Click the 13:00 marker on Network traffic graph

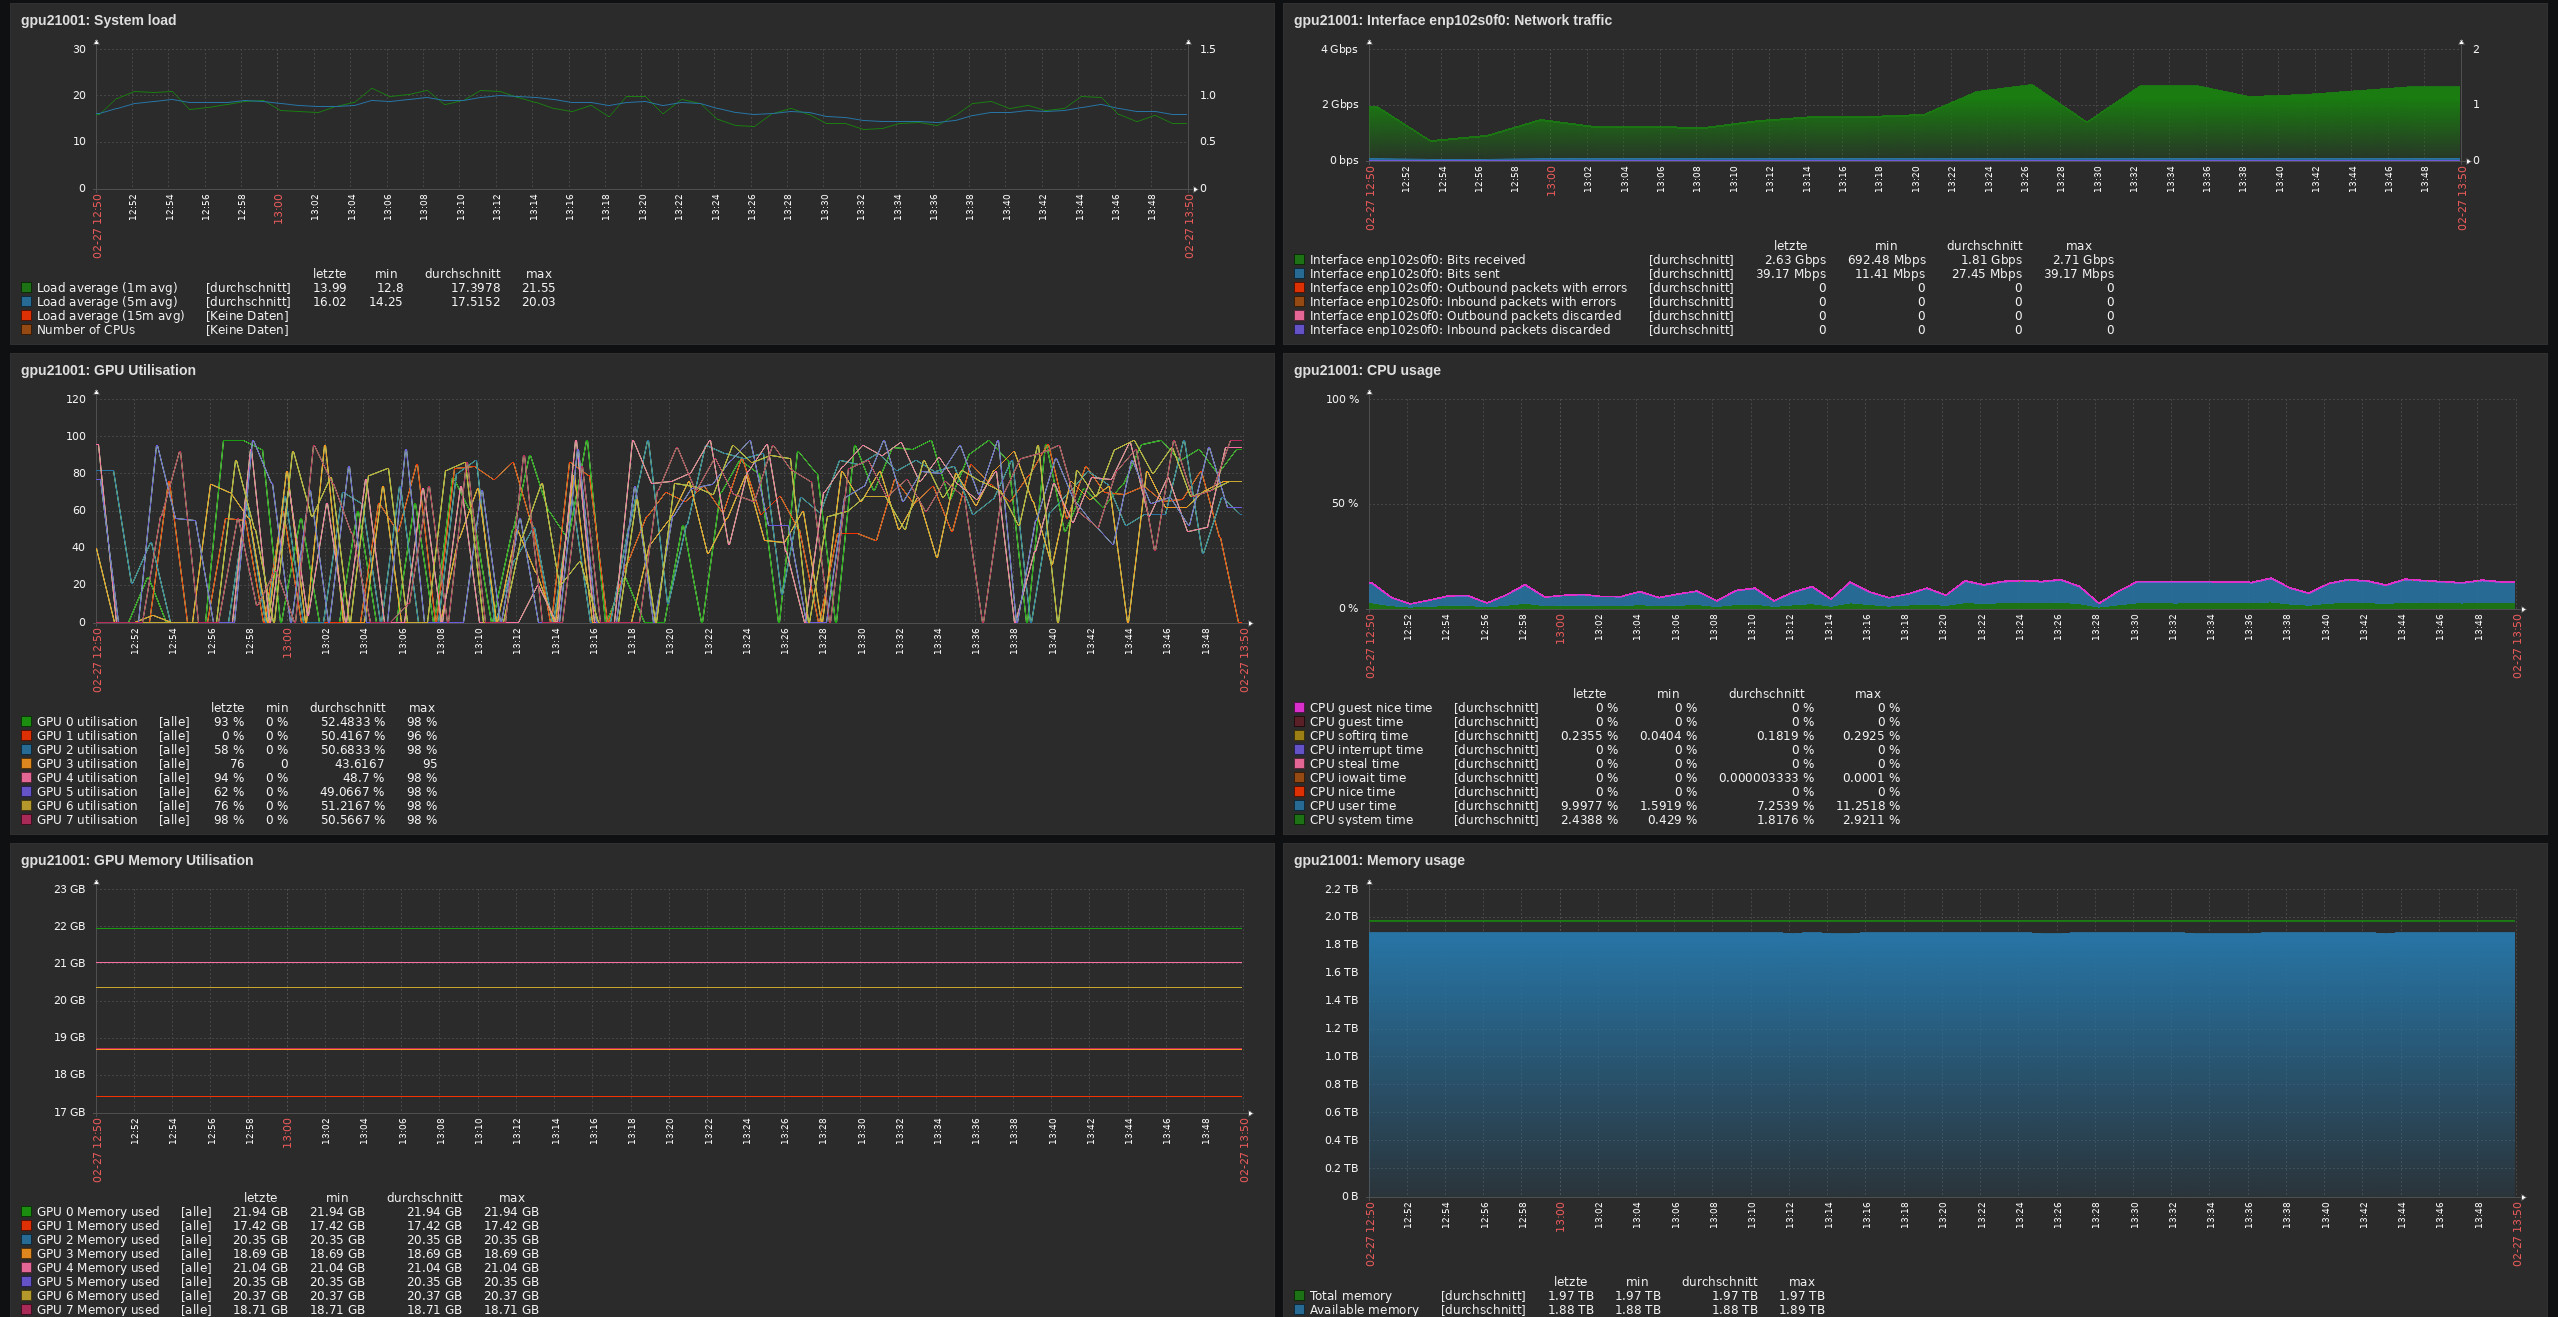click(1551, 181)
